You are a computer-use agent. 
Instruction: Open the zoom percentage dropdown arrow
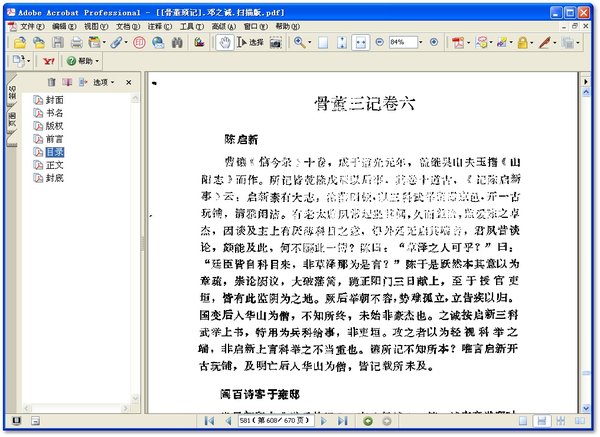(x=421, y=42)
